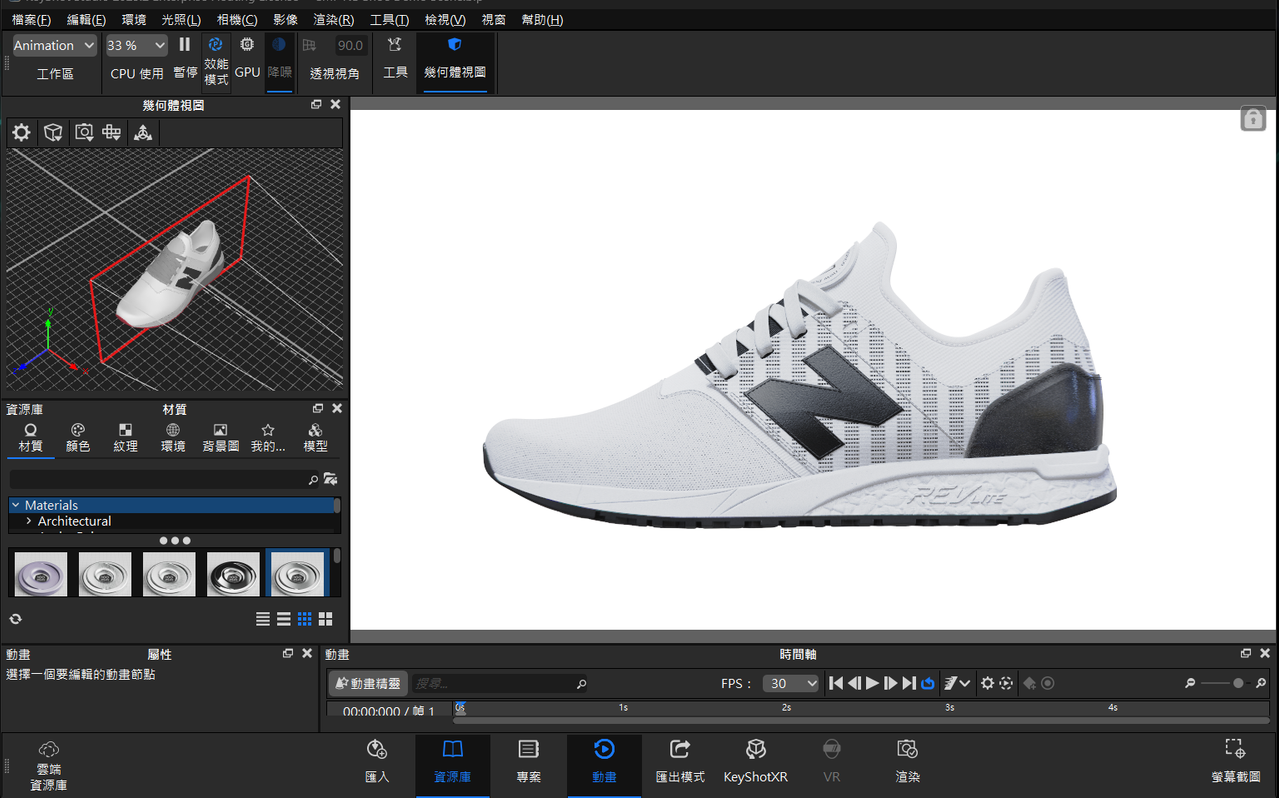Open the 檔案(F) menu
The height and width of the screenshot is (798, 1279).
pos(31,20)
